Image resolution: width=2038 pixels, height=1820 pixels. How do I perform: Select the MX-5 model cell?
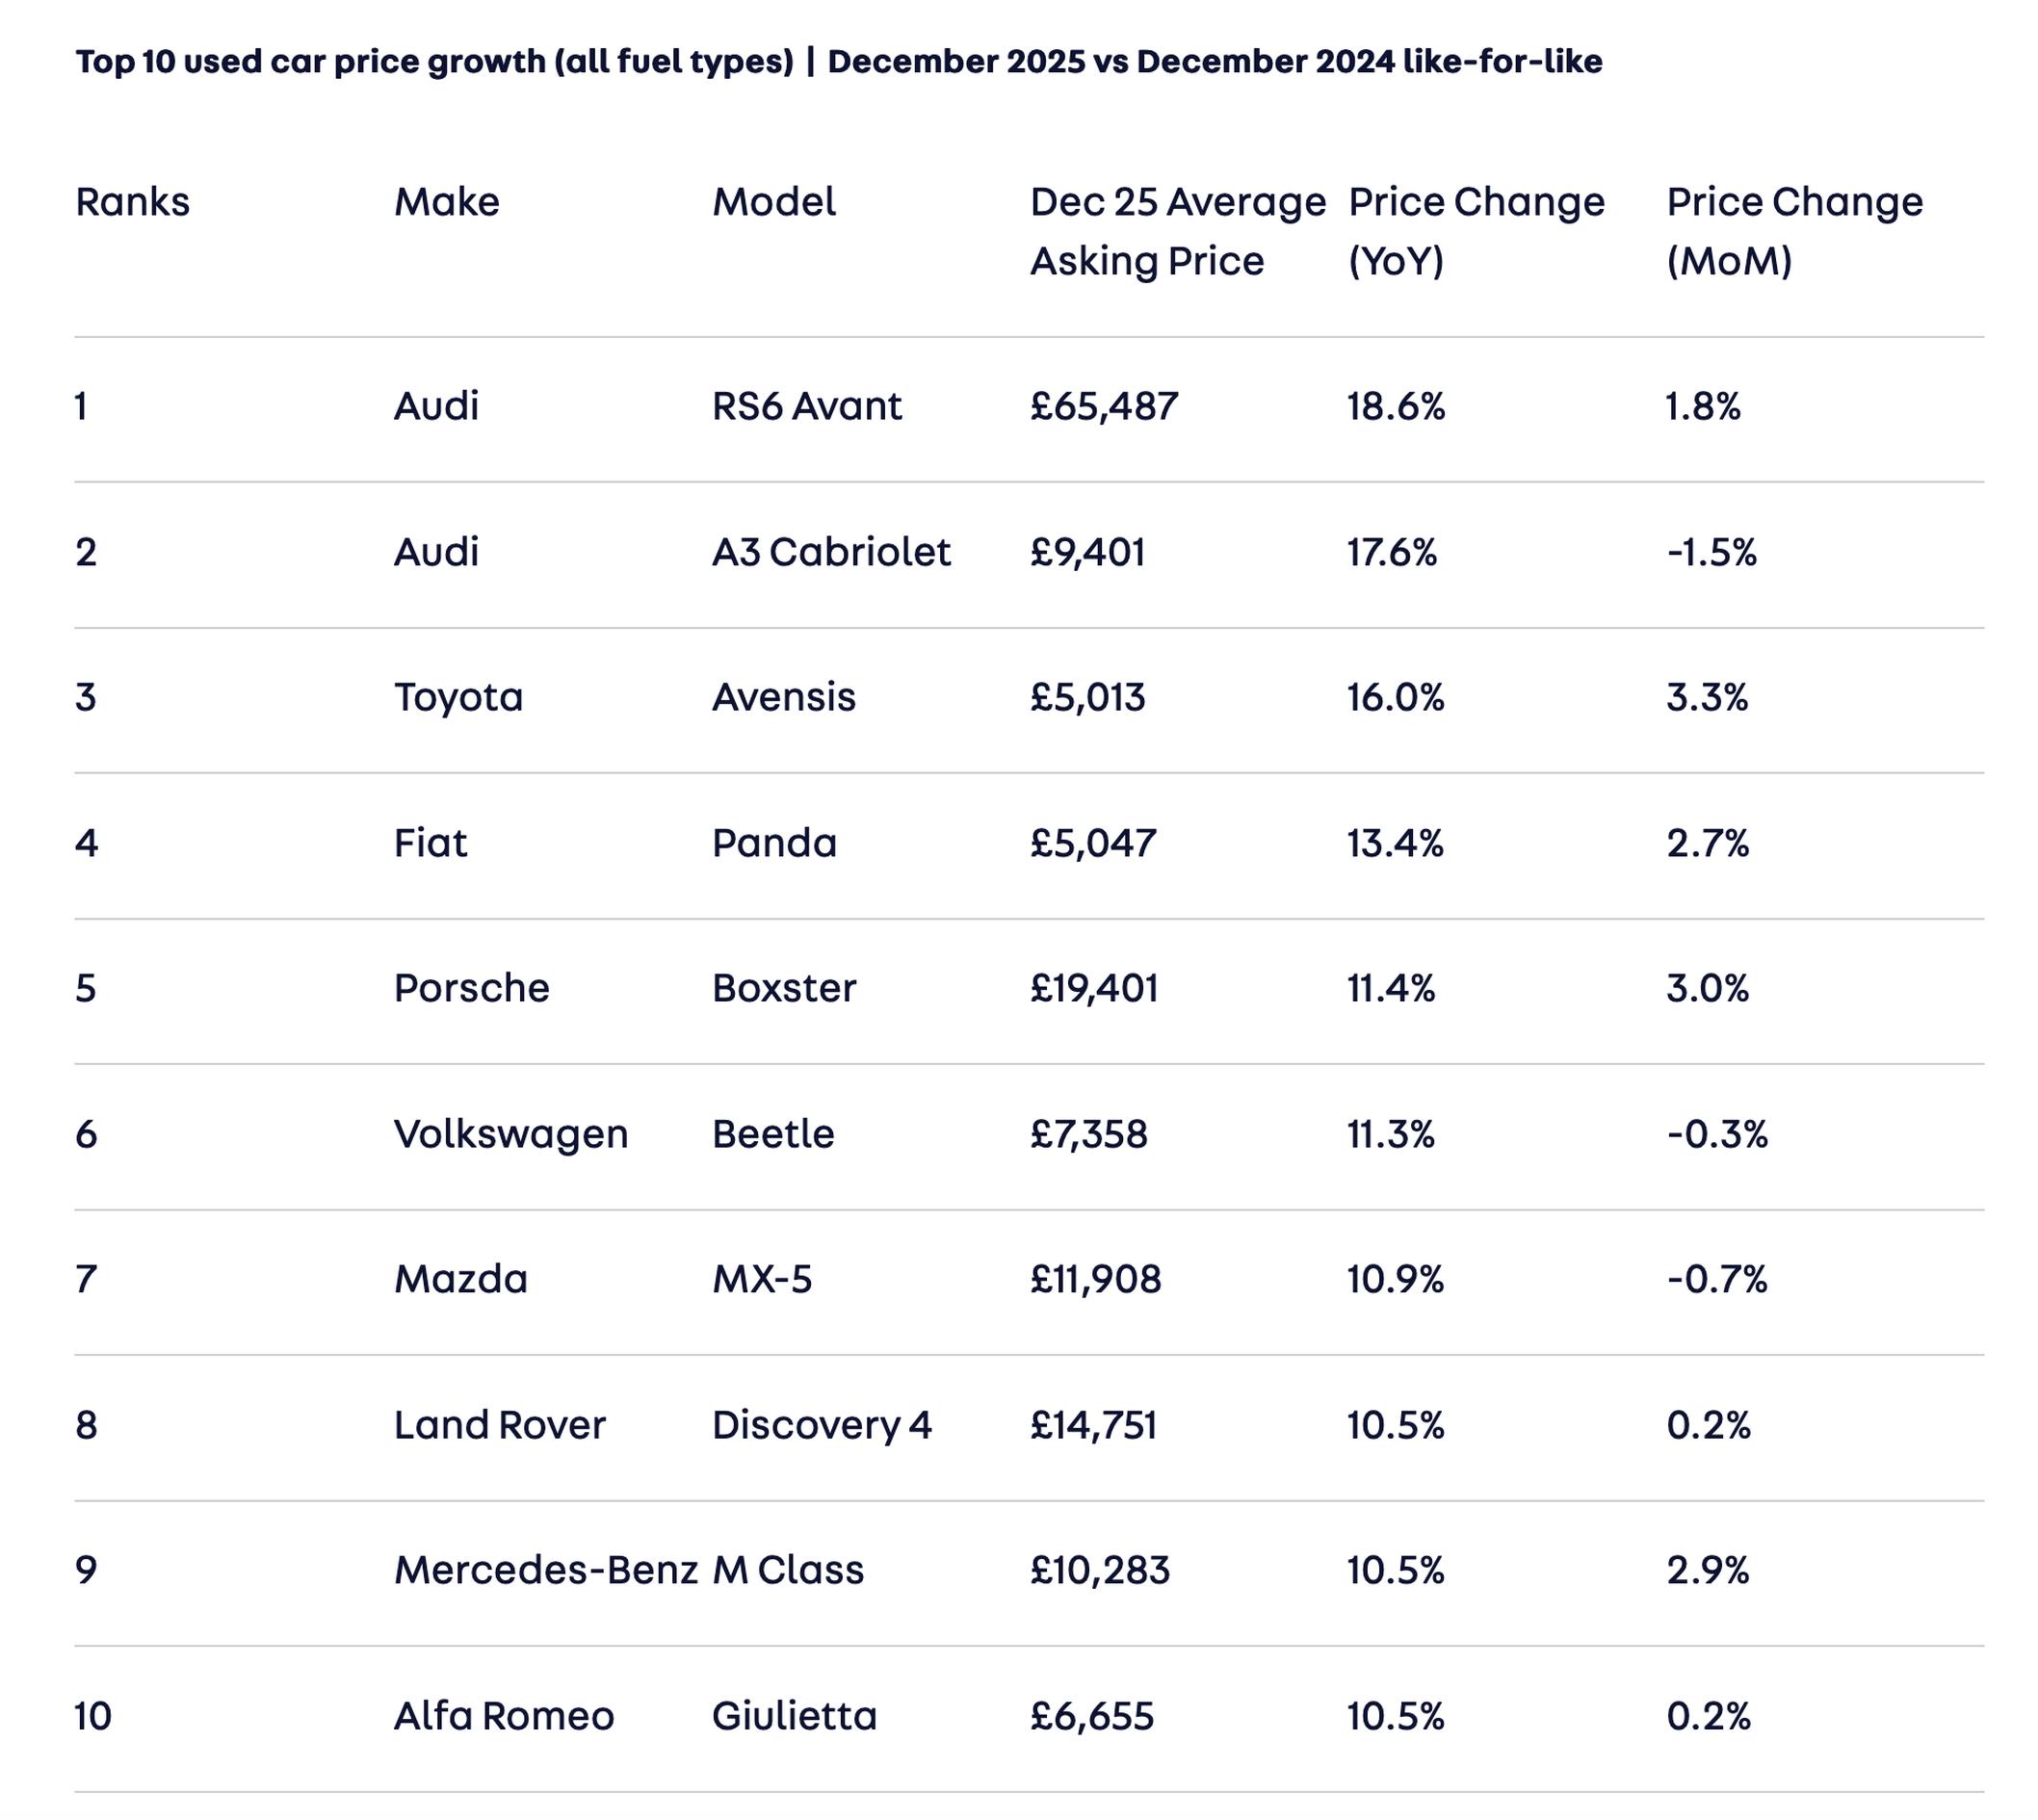761,1279
